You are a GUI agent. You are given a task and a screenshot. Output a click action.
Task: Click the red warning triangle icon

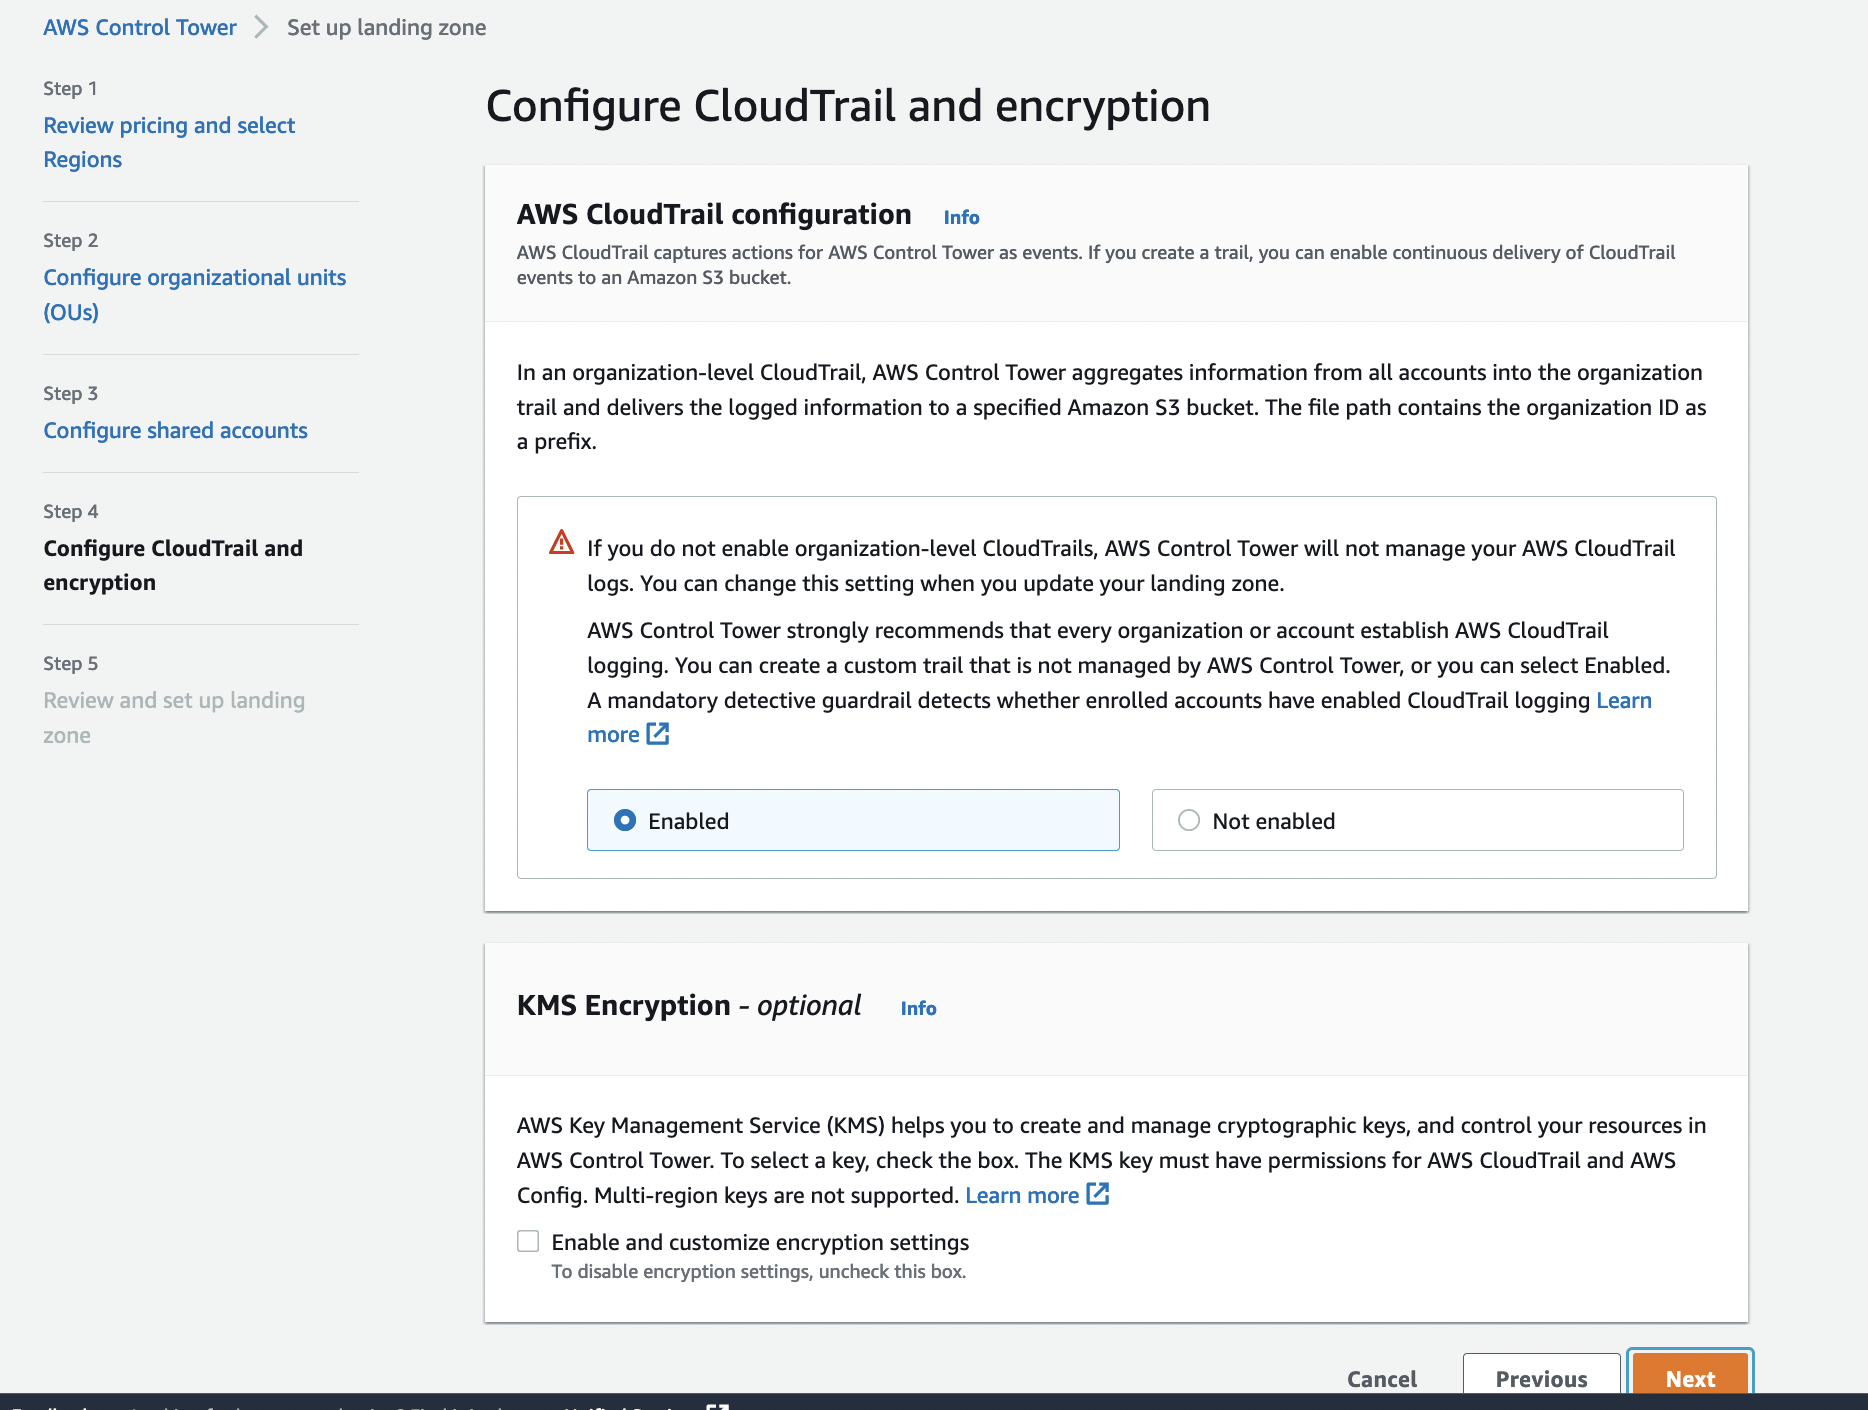[x=562, y=543]
